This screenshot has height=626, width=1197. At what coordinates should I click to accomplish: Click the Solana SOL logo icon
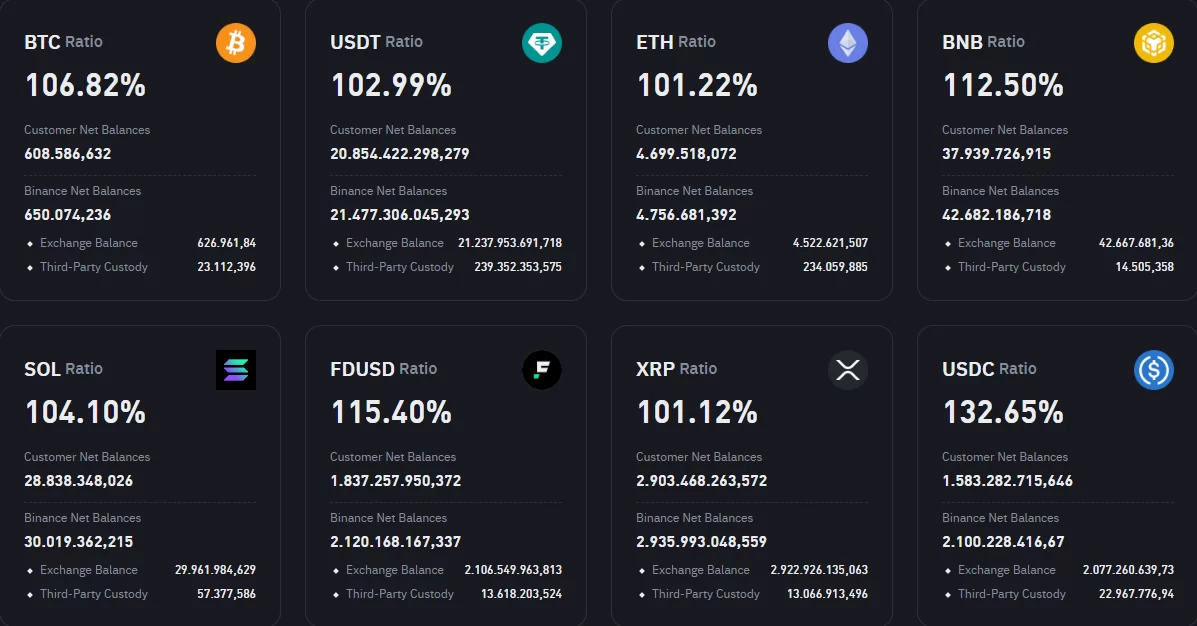pyautogui.click(x=236, y=370)
